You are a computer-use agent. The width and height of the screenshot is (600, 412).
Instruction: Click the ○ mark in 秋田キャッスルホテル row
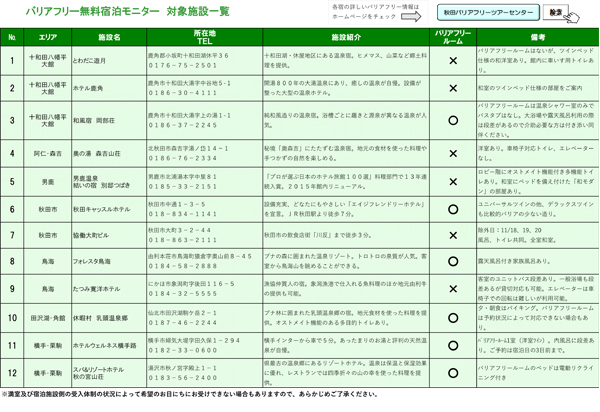click(x=453, y=209)
